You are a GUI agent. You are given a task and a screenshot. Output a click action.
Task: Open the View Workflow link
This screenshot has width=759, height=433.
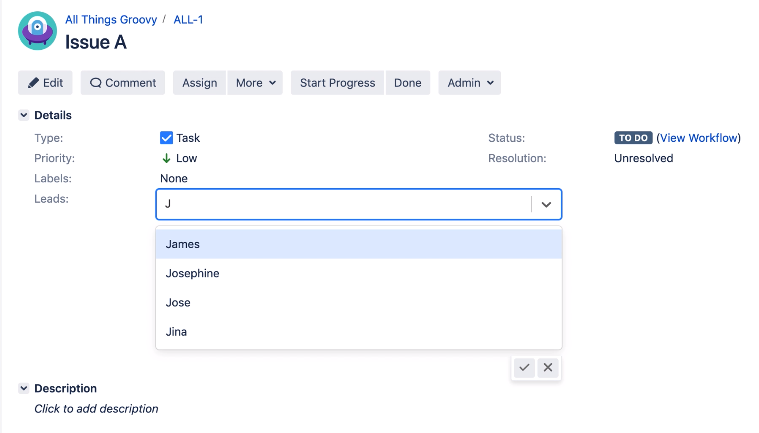coord(698,138)
